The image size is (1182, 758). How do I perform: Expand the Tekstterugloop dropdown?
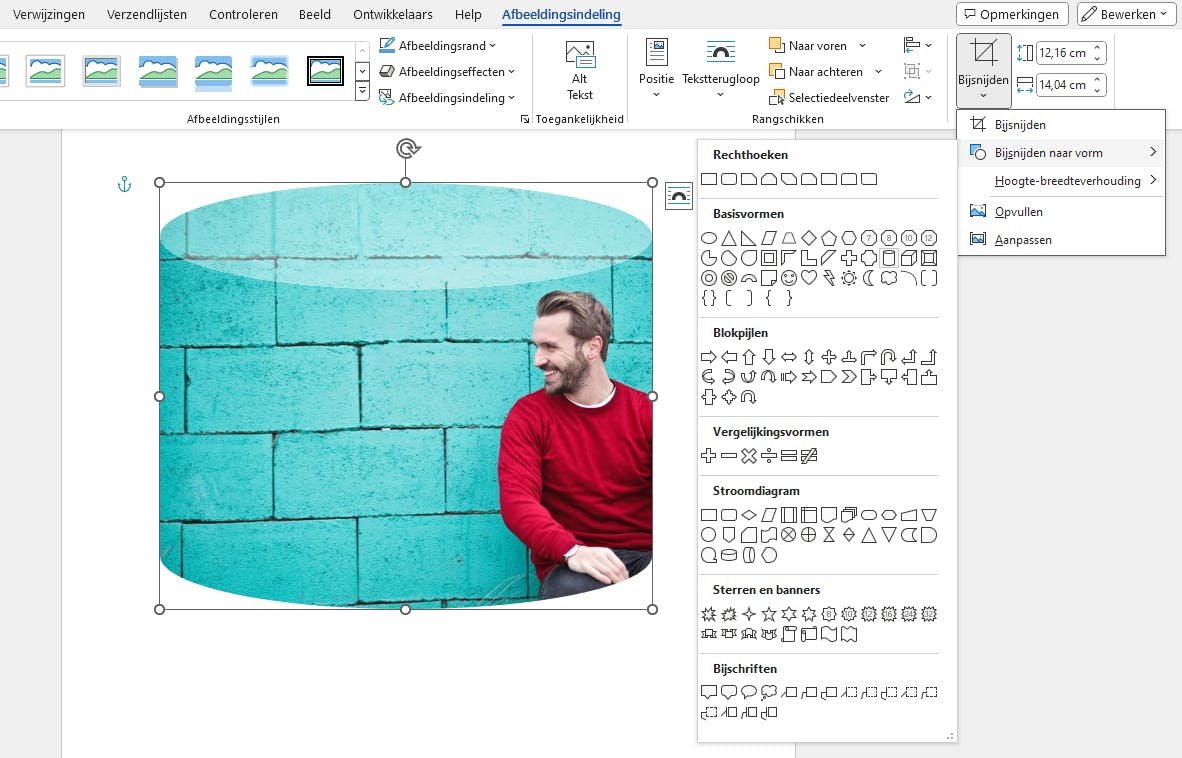click(x=720, y=96)
